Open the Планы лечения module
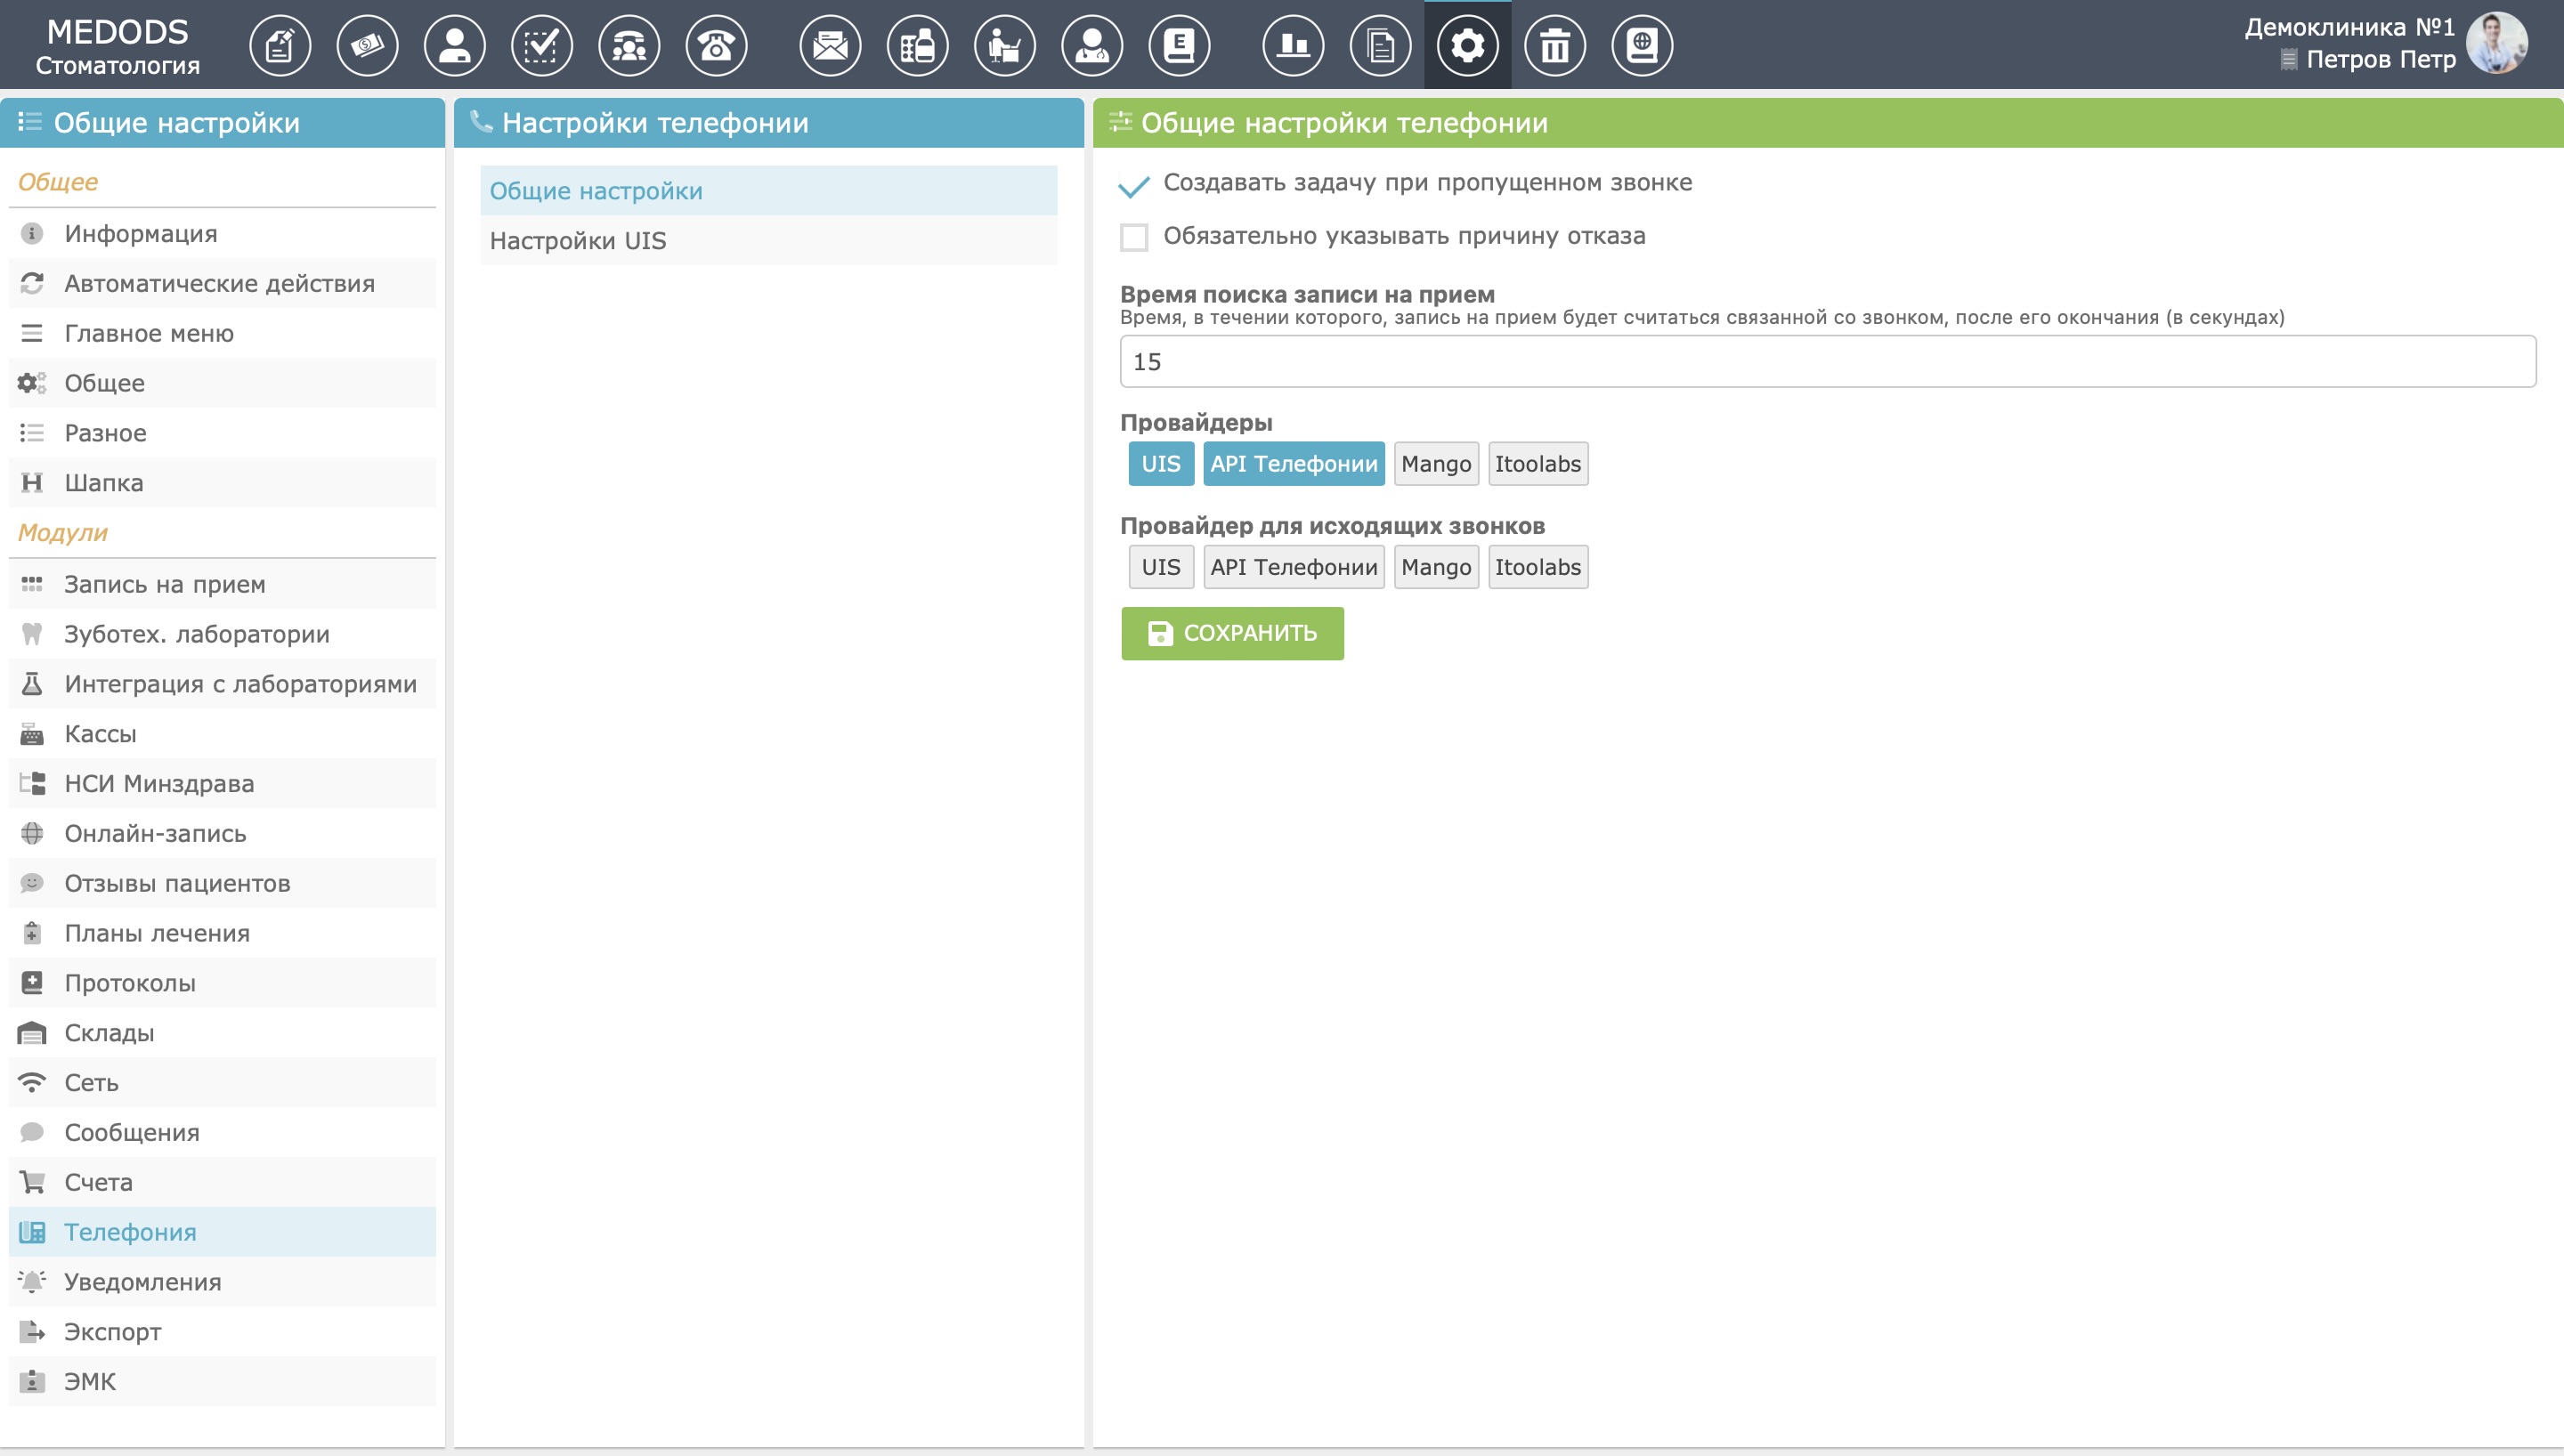This screenshot has width=2564, height=1456. pos(222,933)
